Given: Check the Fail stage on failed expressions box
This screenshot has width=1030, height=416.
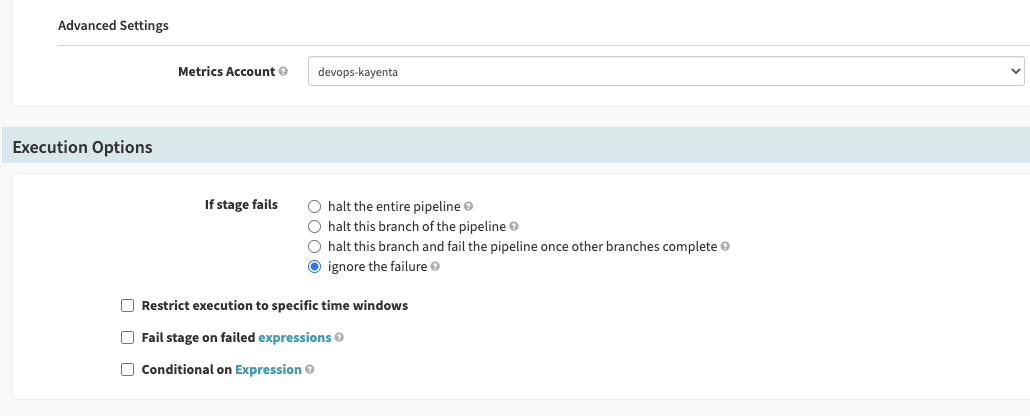Looking at the screenshot, I should click(127, 338).
